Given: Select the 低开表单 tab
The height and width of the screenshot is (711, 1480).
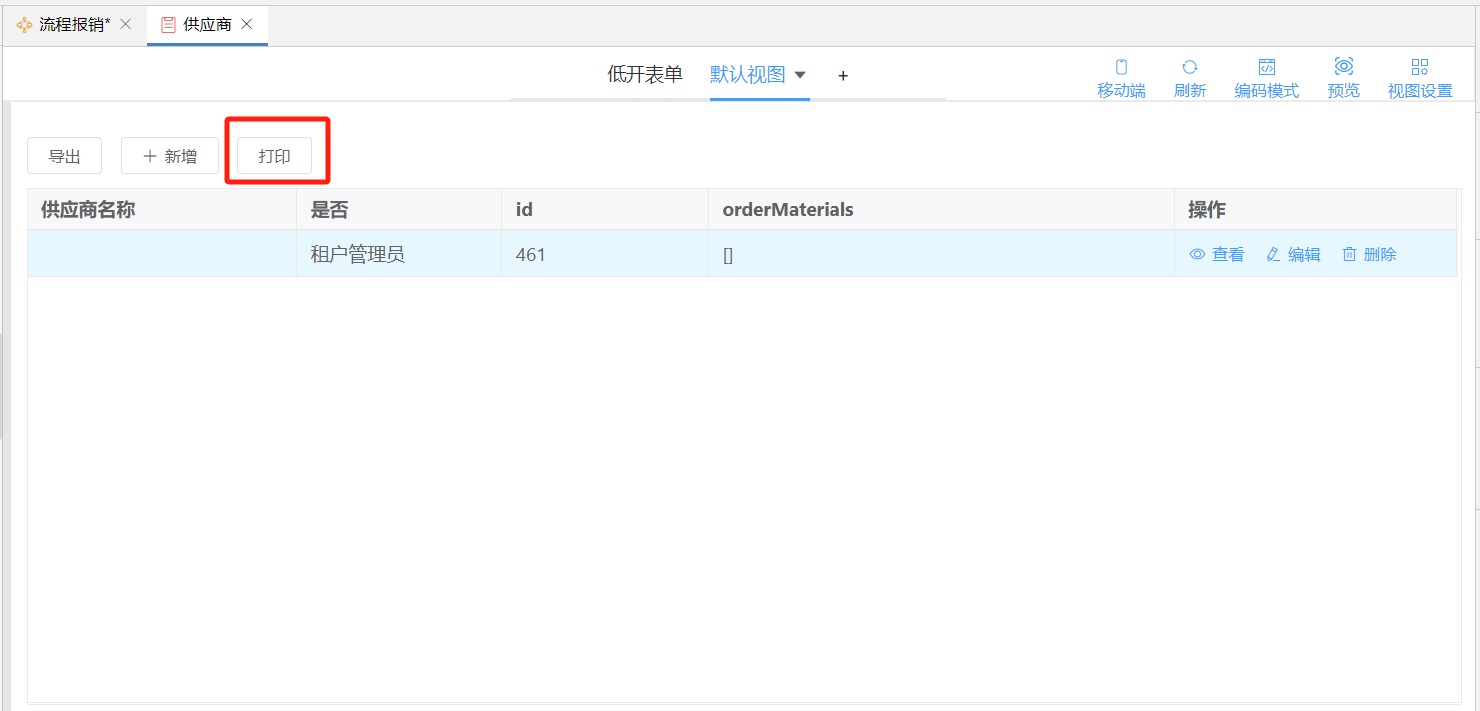Looking at the screenshot, I should (645, 75).
